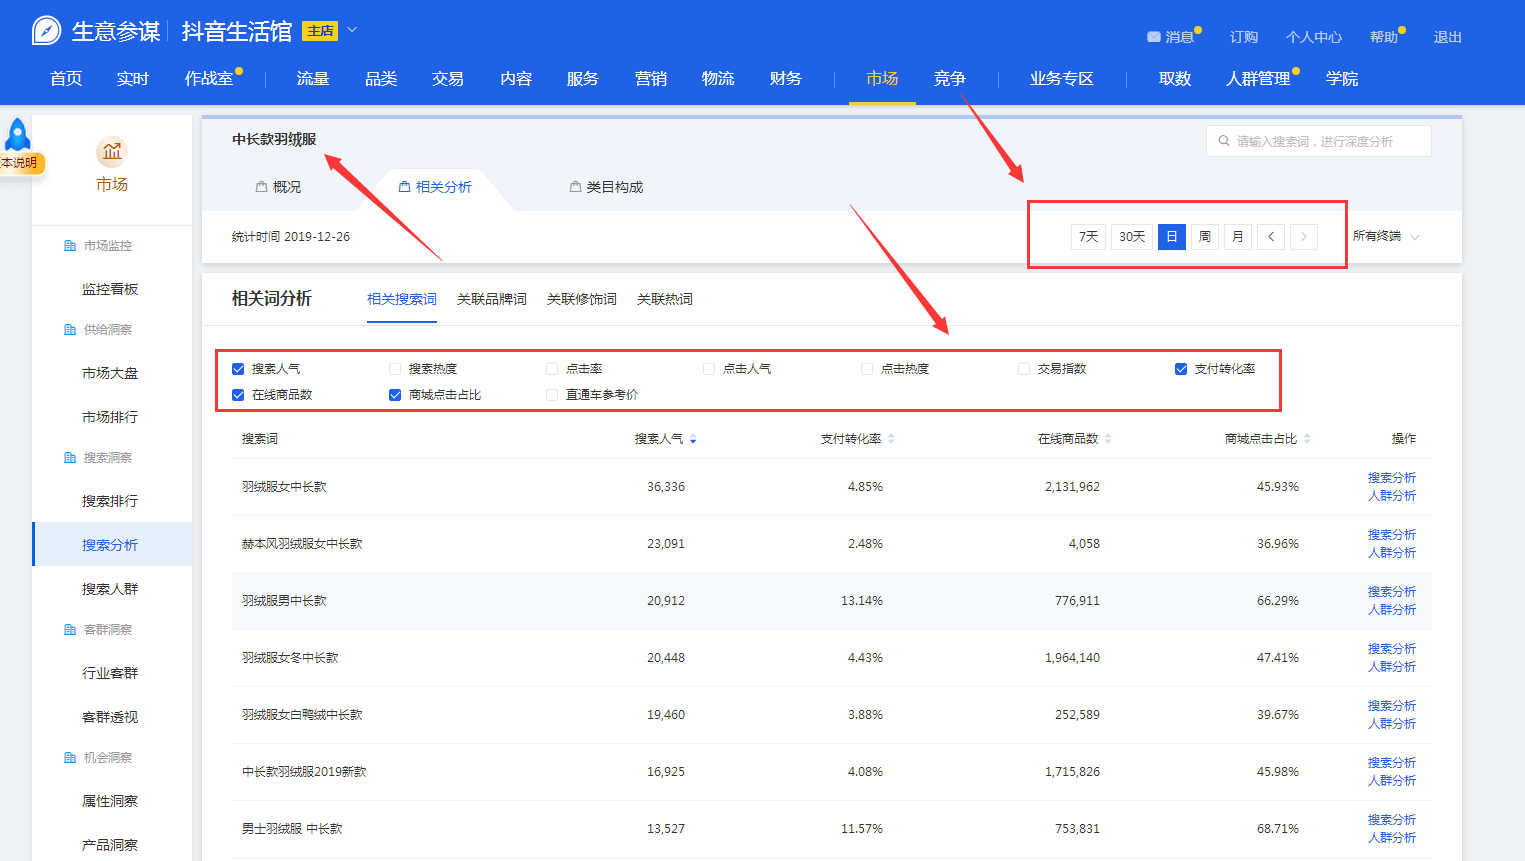Viewport: 1525px width, 861px height.
Task: Click the 消息 envelope icon
Action: point(1154,37)
